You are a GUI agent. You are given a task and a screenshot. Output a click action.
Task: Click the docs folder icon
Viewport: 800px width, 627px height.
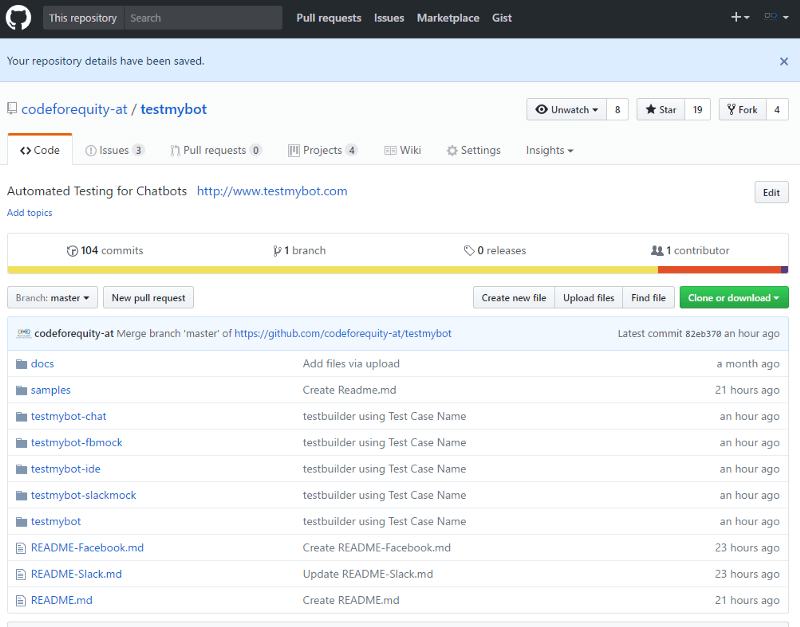[21, 364]
